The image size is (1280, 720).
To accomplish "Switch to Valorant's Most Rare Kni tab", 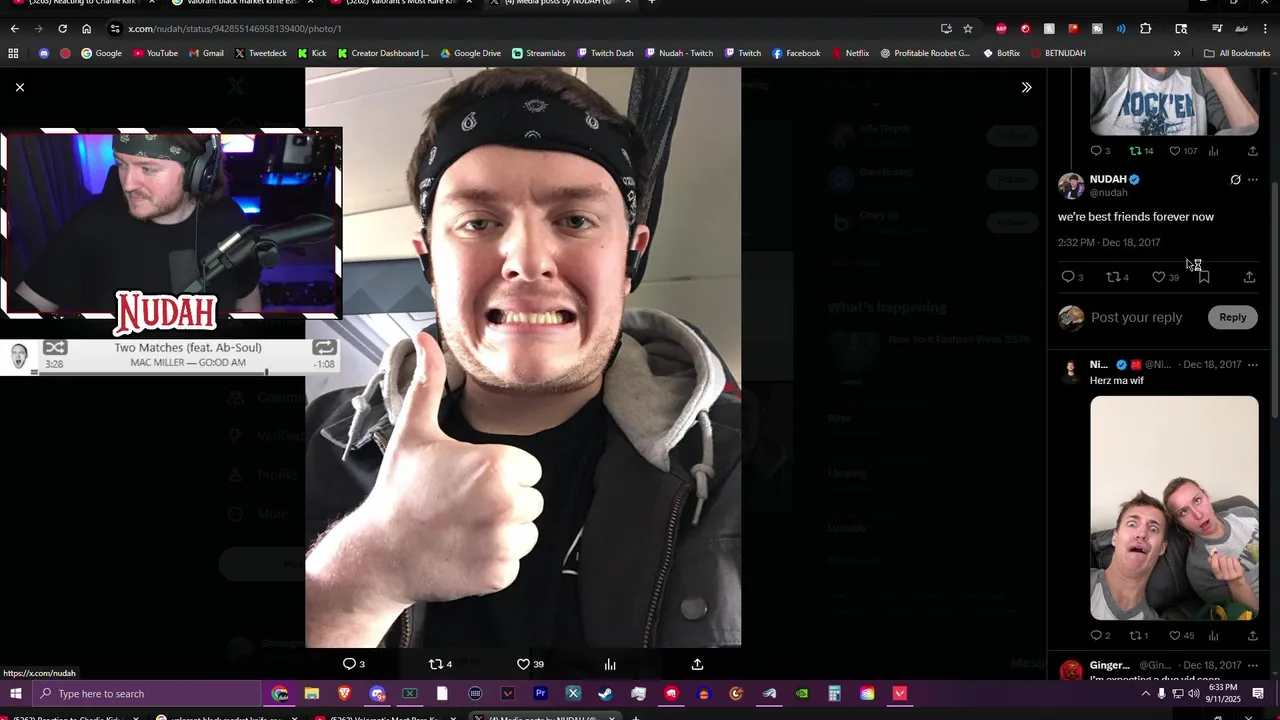I will (400, 2).
